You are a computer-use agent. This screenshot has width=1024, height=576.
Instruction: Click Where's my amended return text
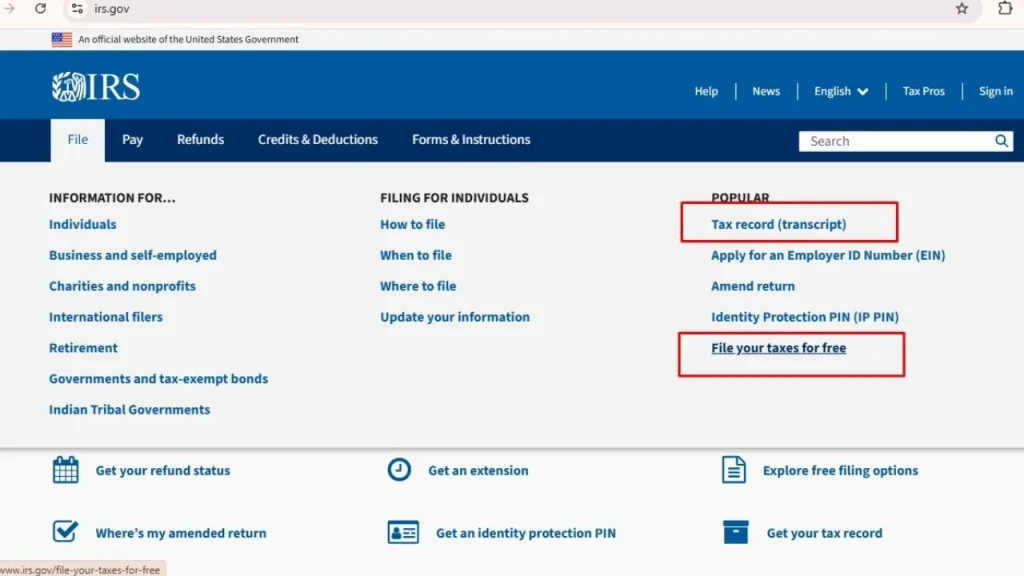[x=181, y=533]
